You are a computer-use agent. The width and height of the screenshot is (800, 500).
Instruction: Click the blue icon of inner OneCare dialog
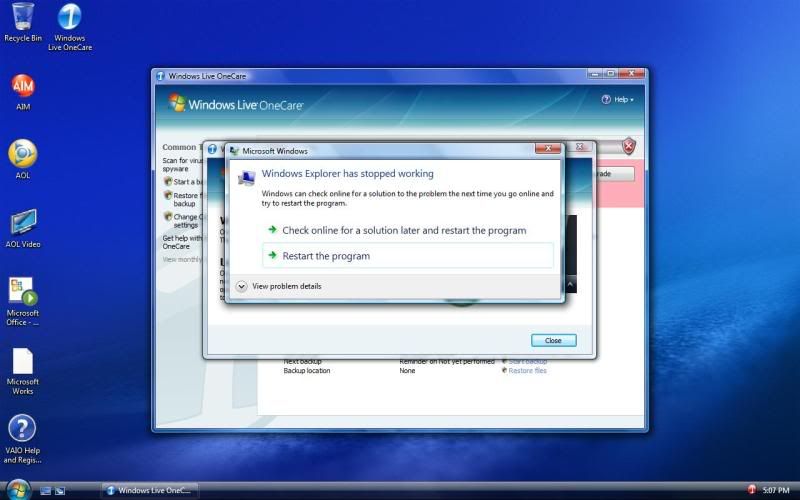(212, 149)
